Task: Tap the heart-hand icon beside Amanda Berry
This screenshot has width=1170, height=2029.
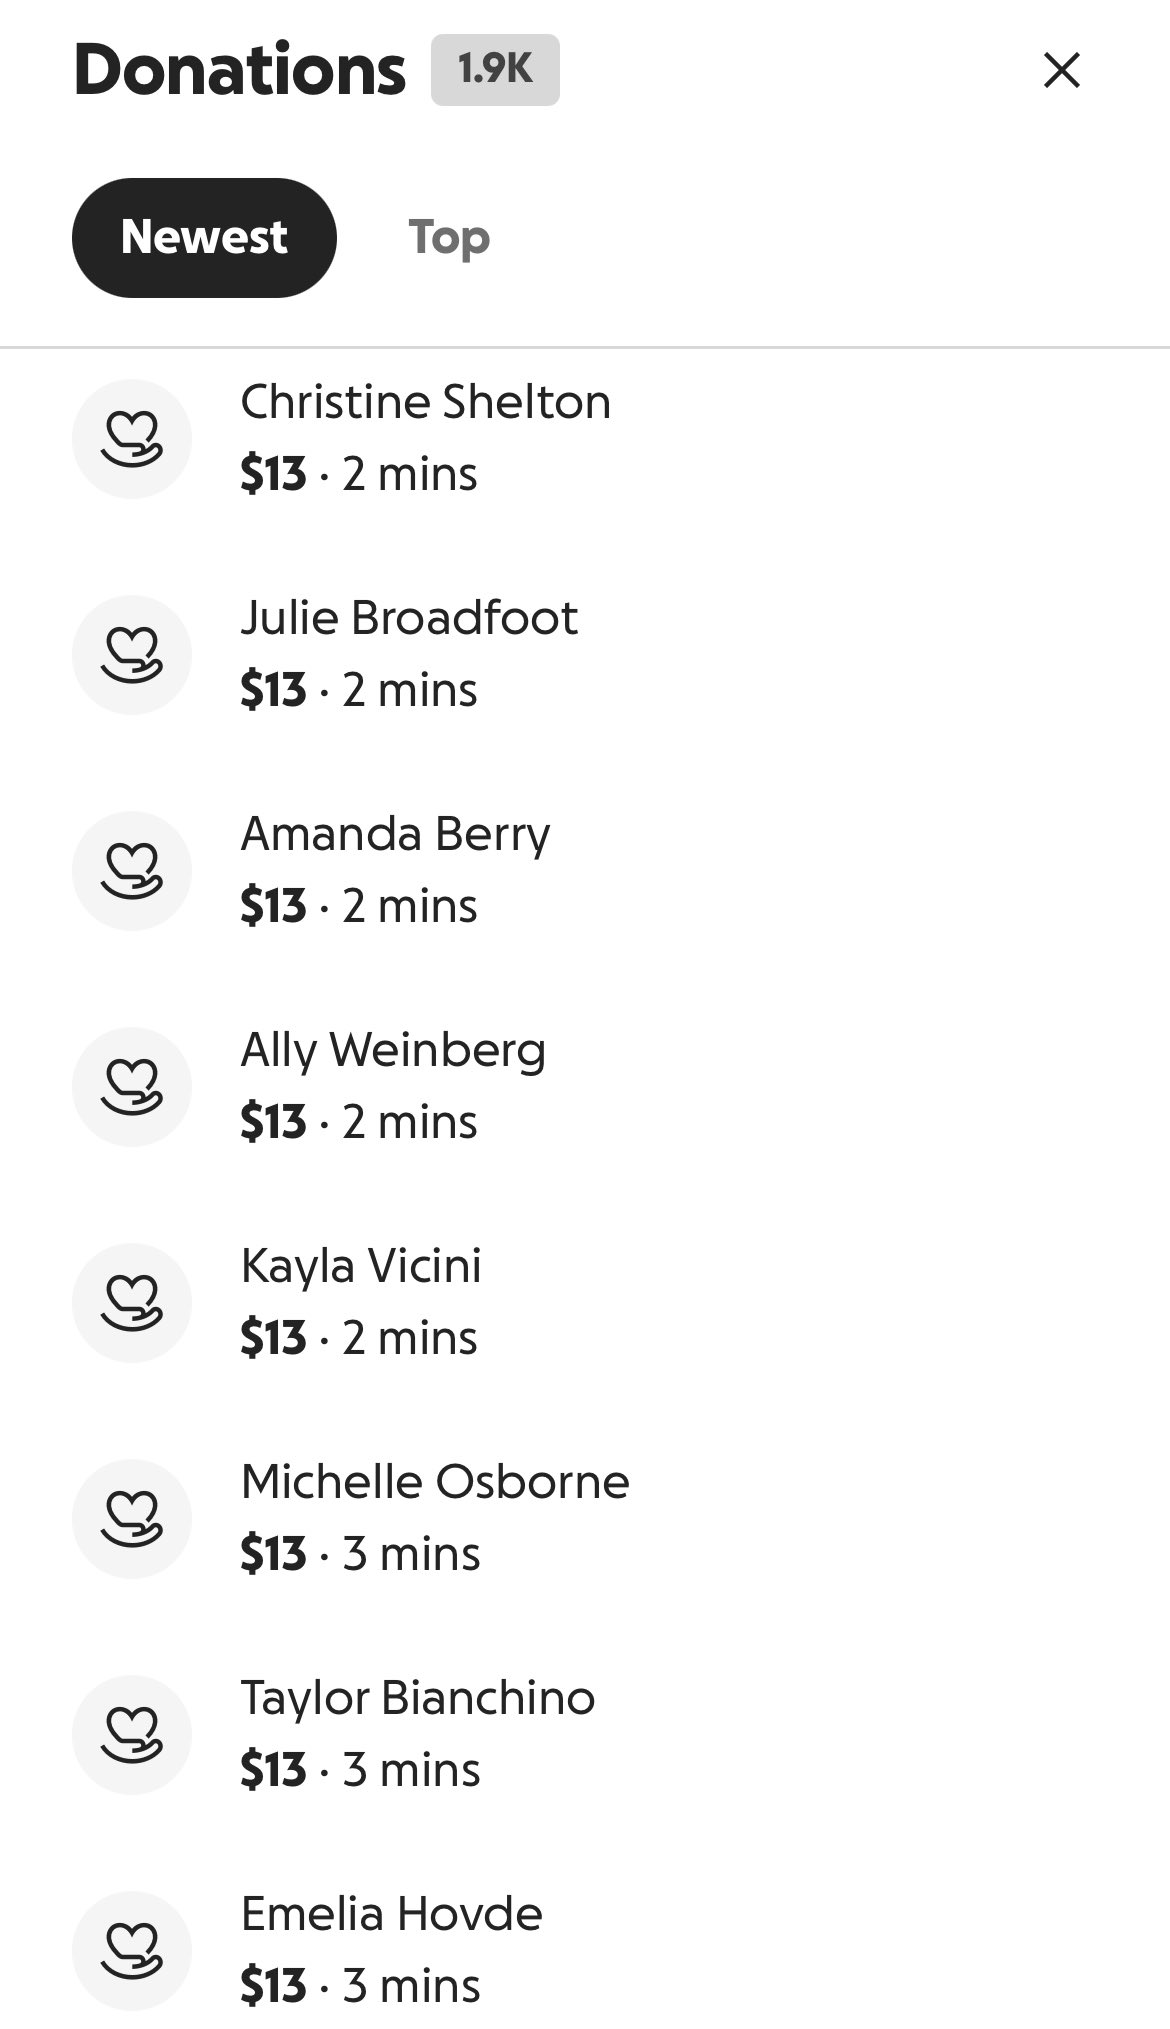Action: coord(132,871)
